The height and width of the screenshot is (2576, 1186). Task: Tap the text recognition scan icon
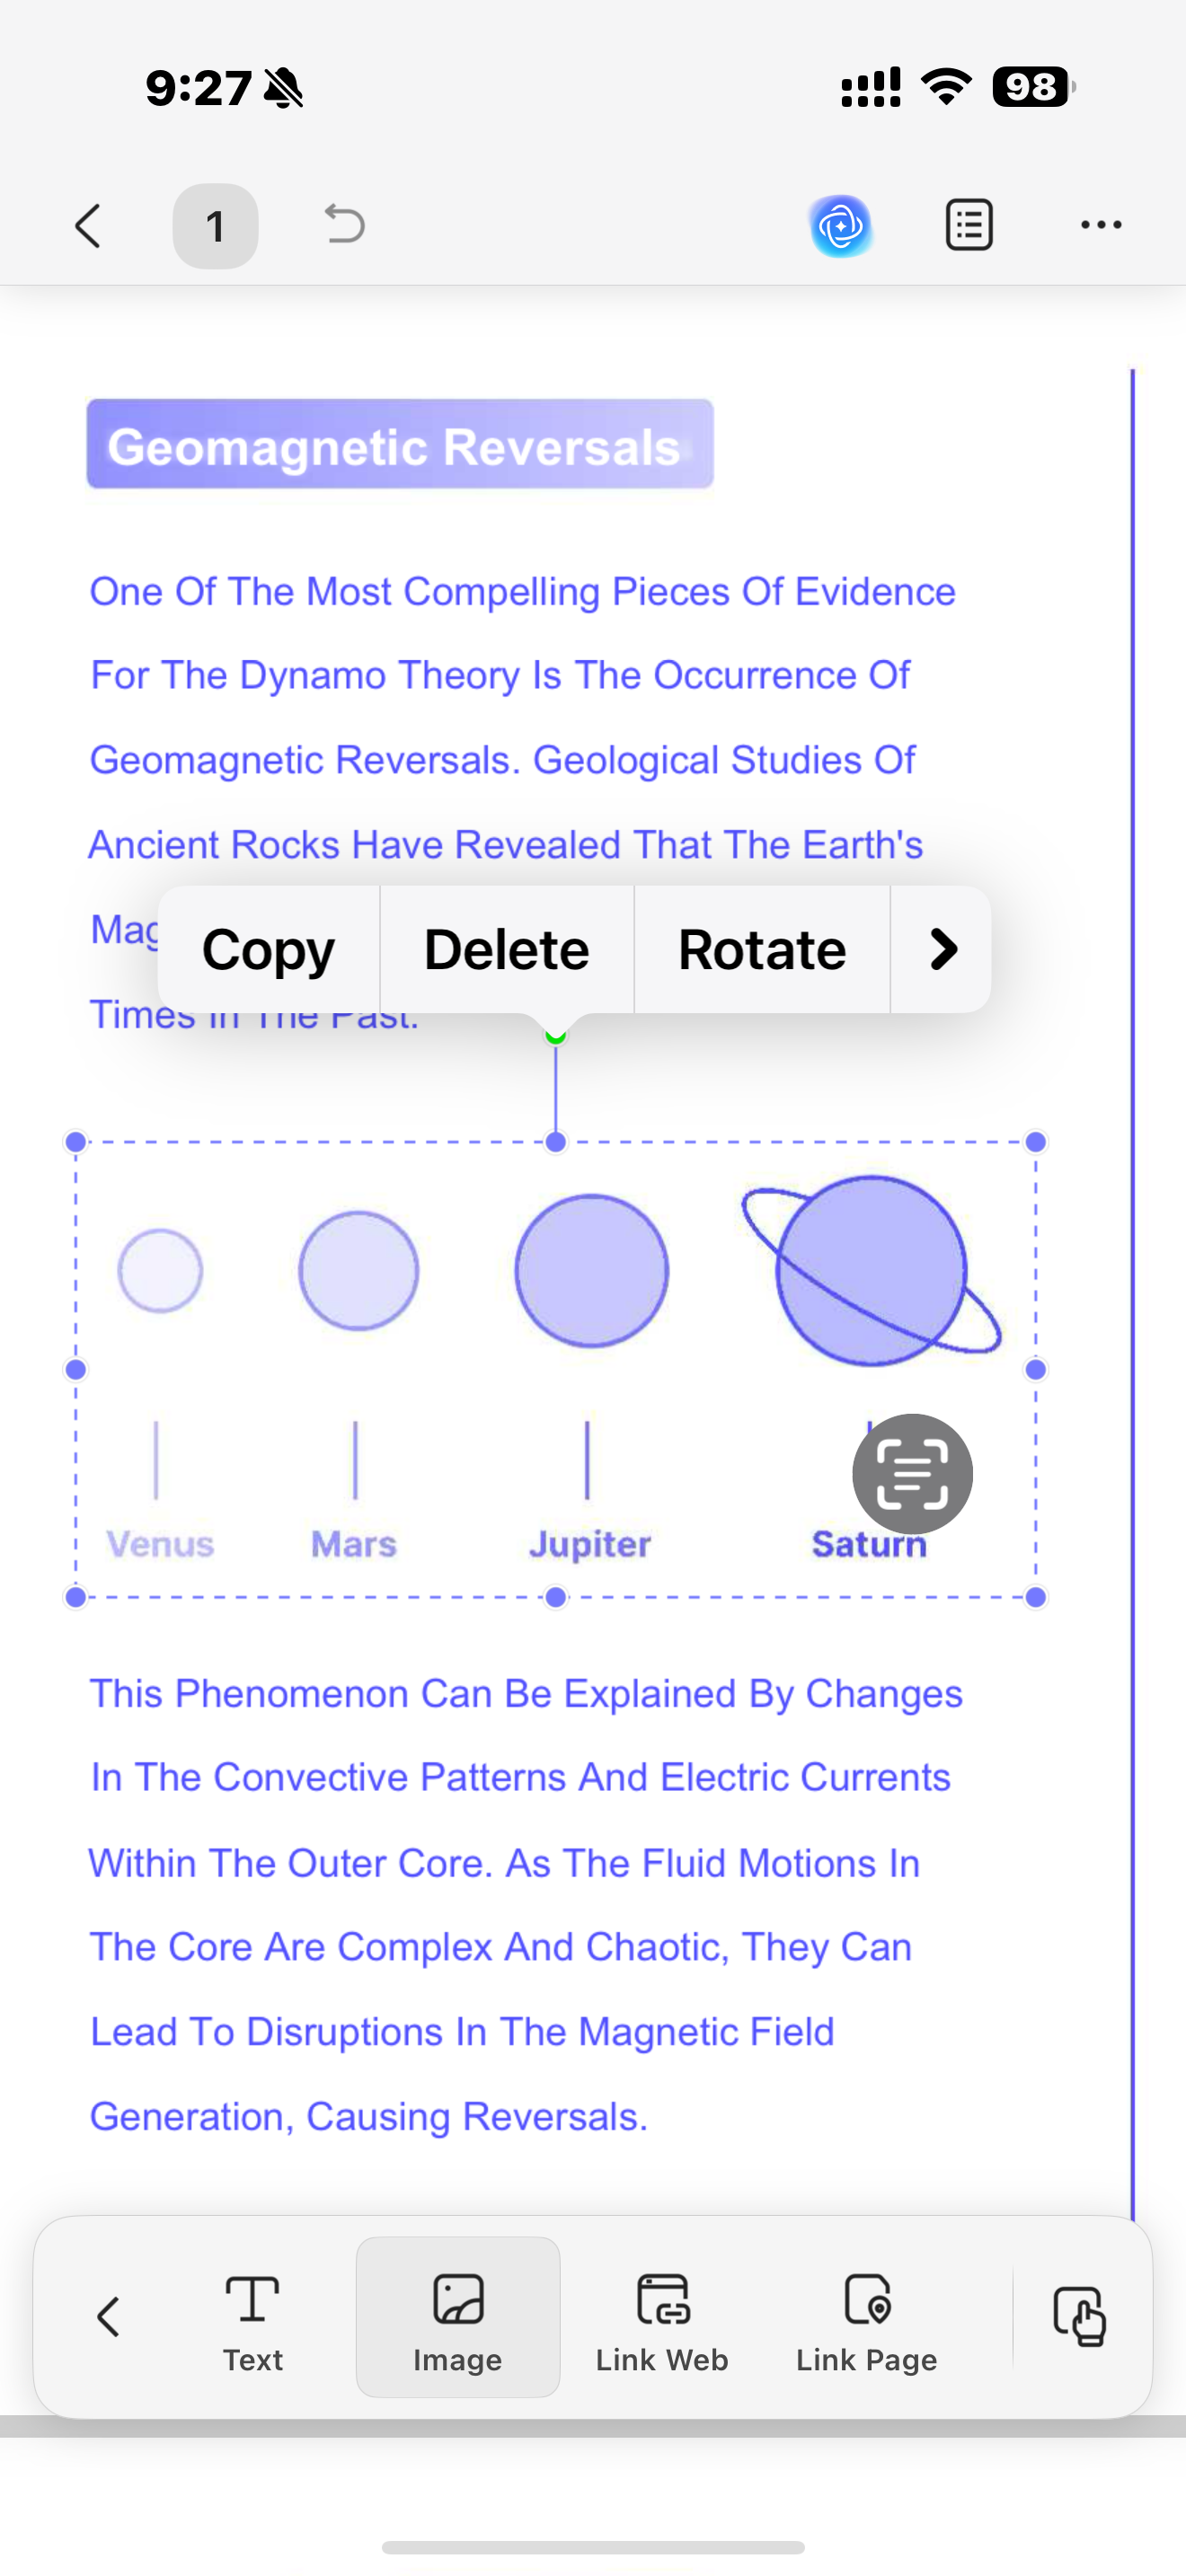click(912, 1474)
